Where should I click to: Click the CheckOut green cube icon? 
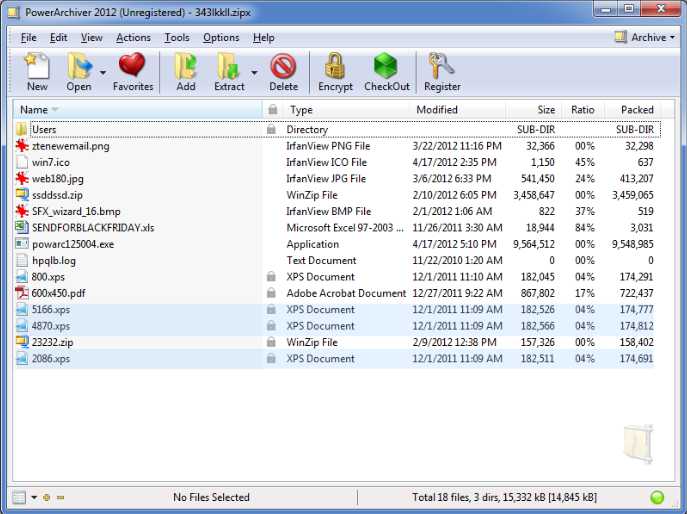pos(386,66)
